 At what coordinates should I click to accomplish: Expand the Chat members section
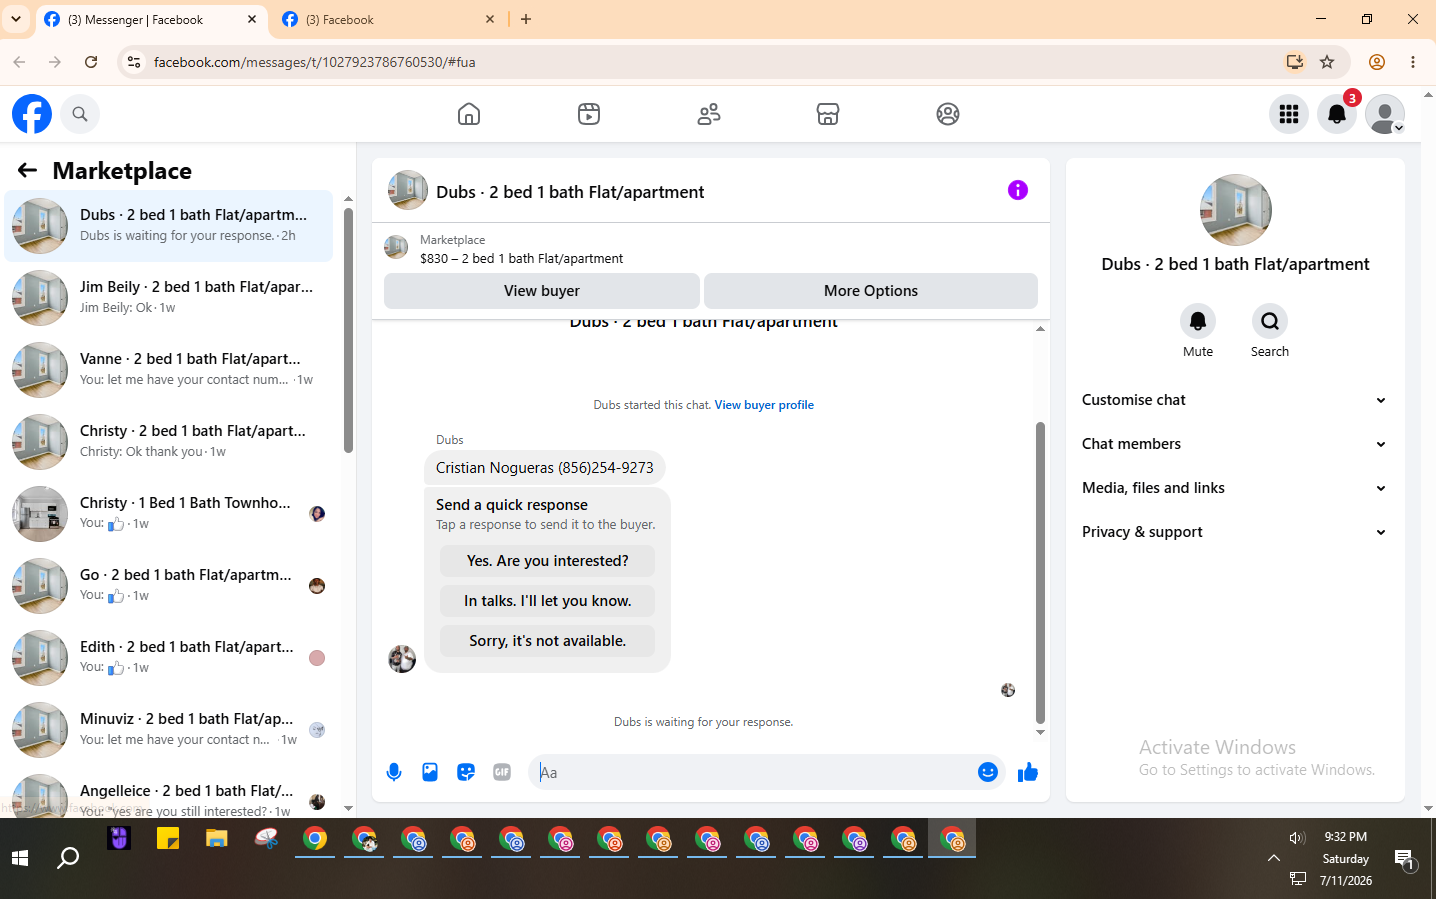pyautogui.click(x=1235, y=444)
